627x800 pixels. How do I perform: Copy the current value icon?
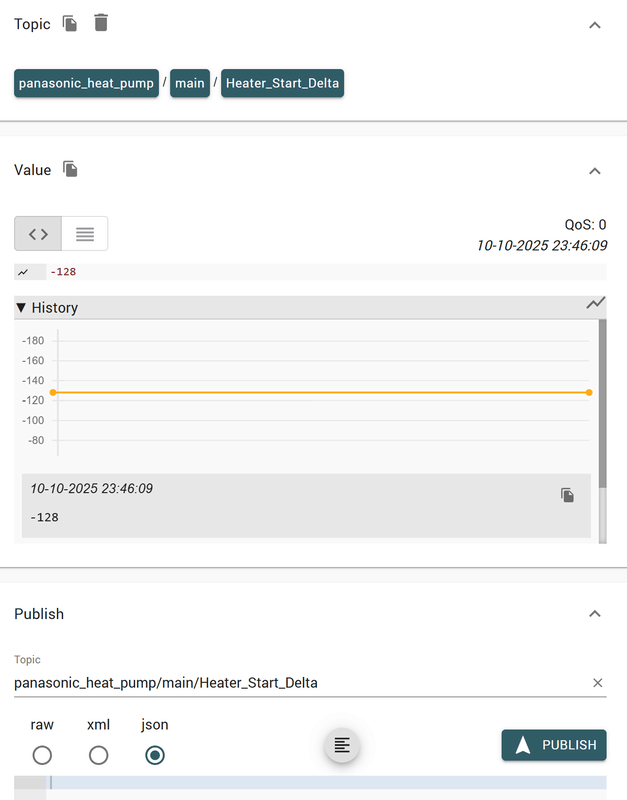[70, 169]
